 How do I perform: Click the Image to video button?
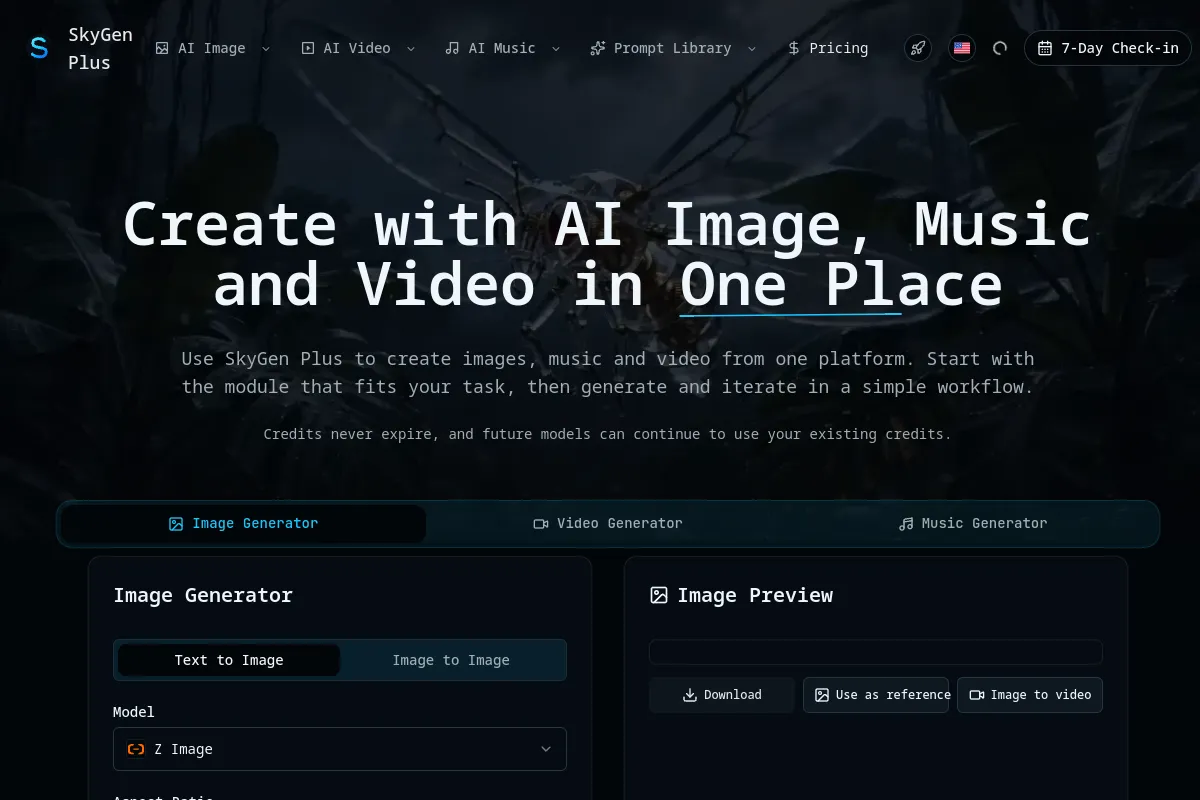[x=1030, y=695]
